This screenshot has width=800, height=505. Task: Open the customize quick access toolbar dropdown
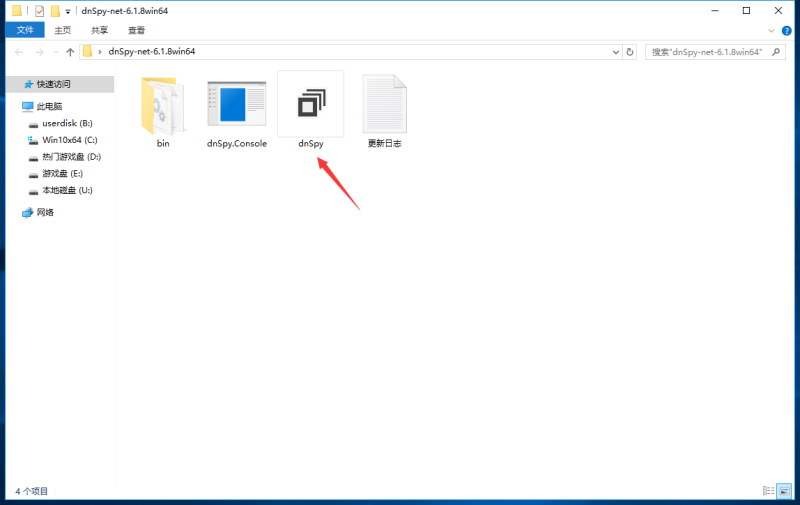coord(68,11)
